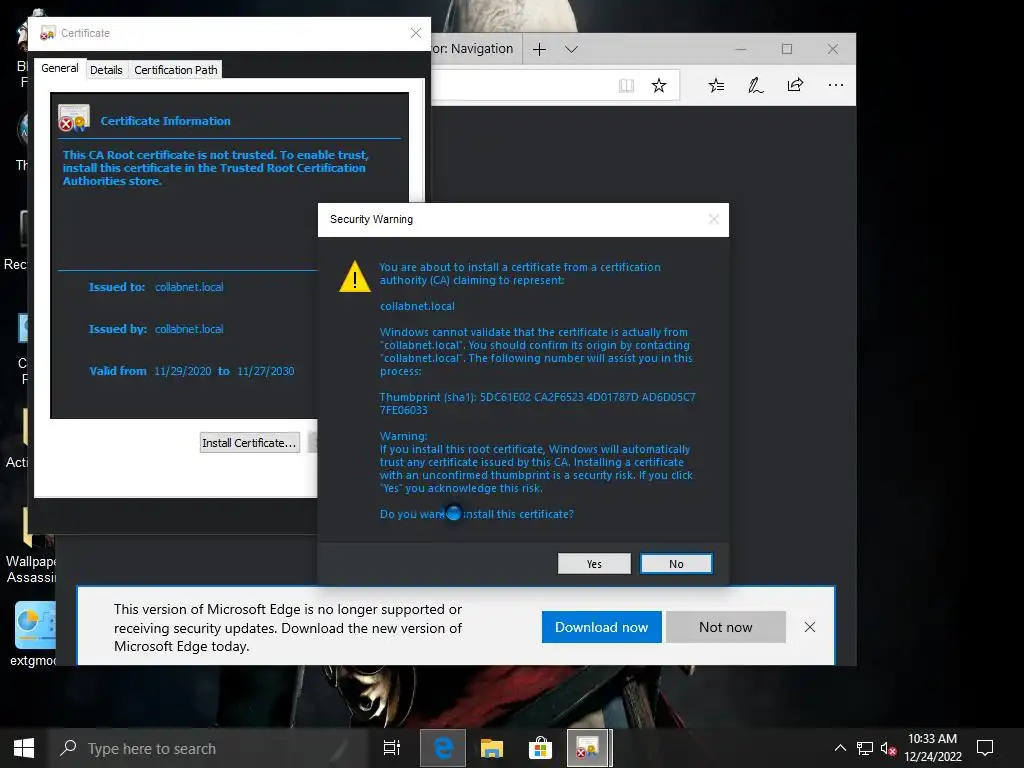Click the sha1 Thumbprint text line
The image size is (1024, 768).
537,404
